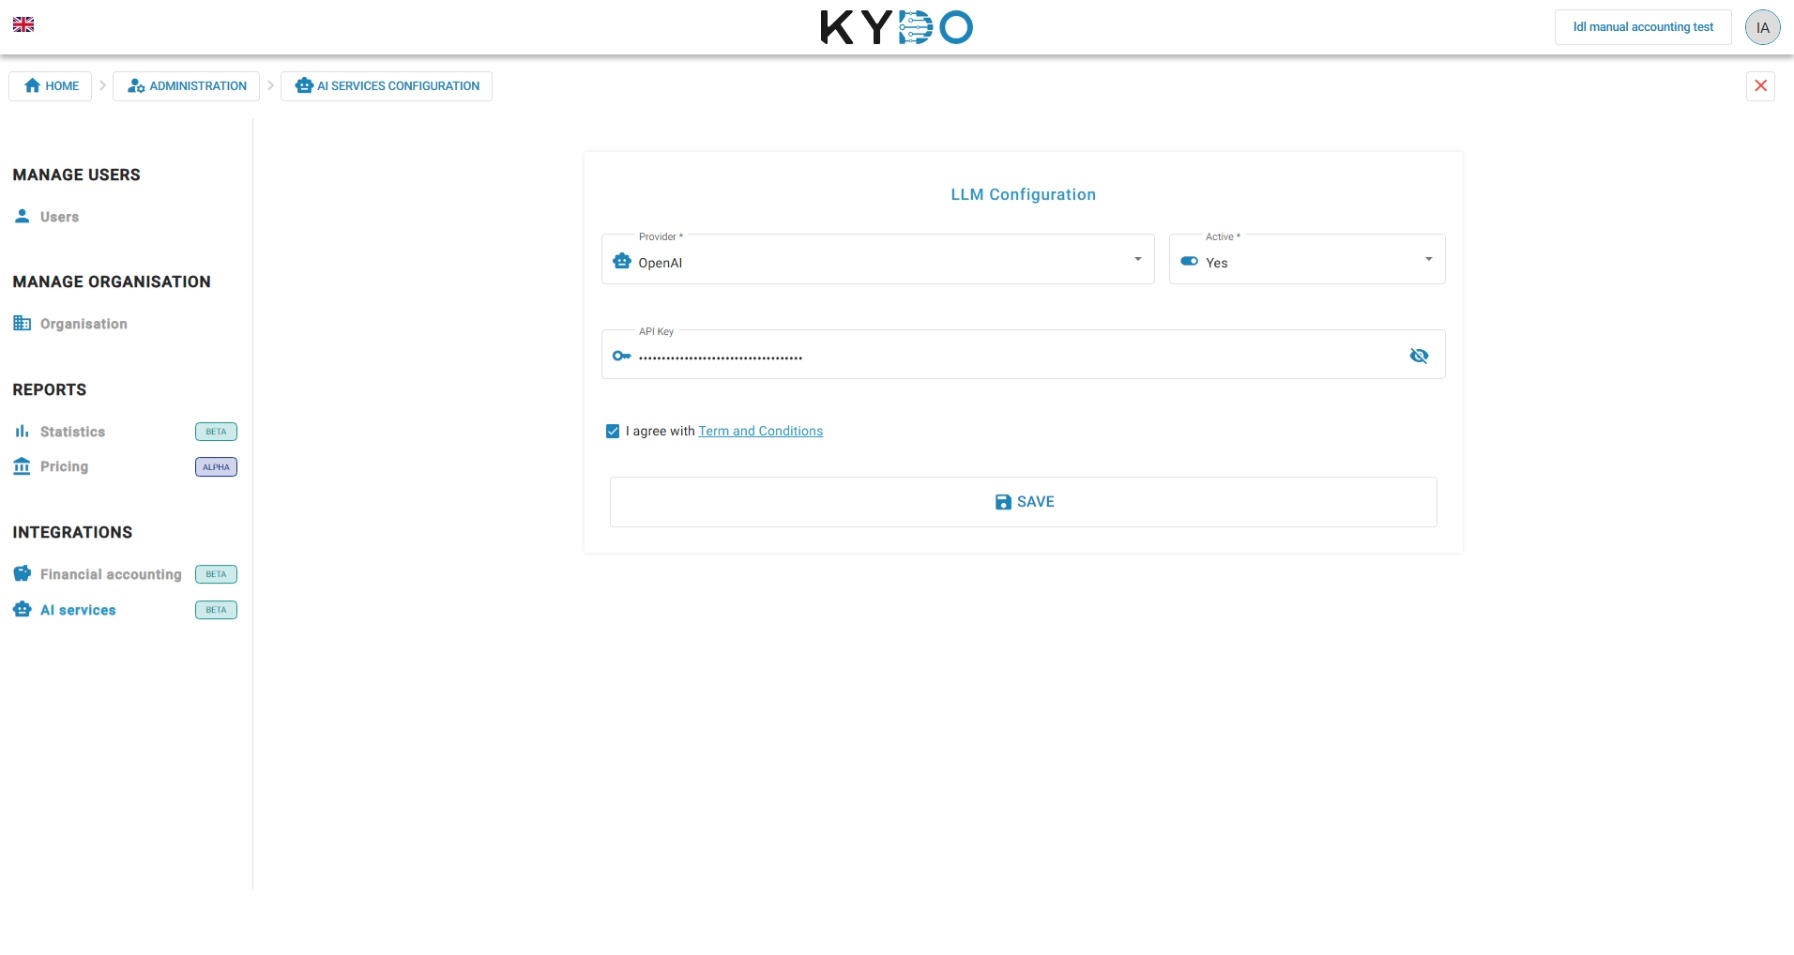
Task: Click the robot icon in the Provider field
Action: click(622, 261)
